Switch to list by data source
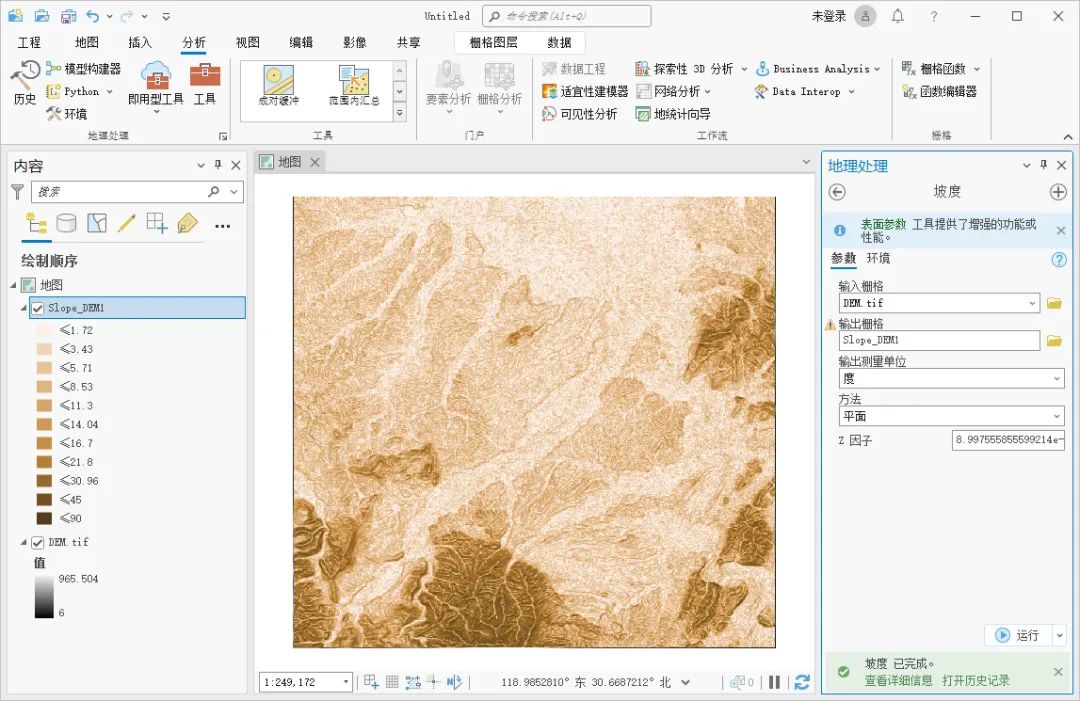The height and width of the screenshot is (701, 1080). [x=66, y=223]
